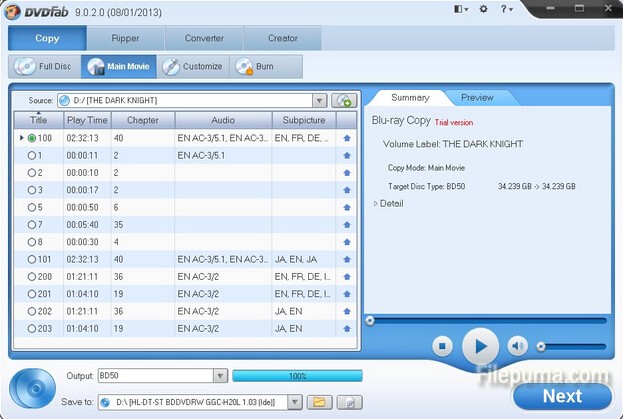Browse for the save folder with the folder icon

tap(319, 401)
